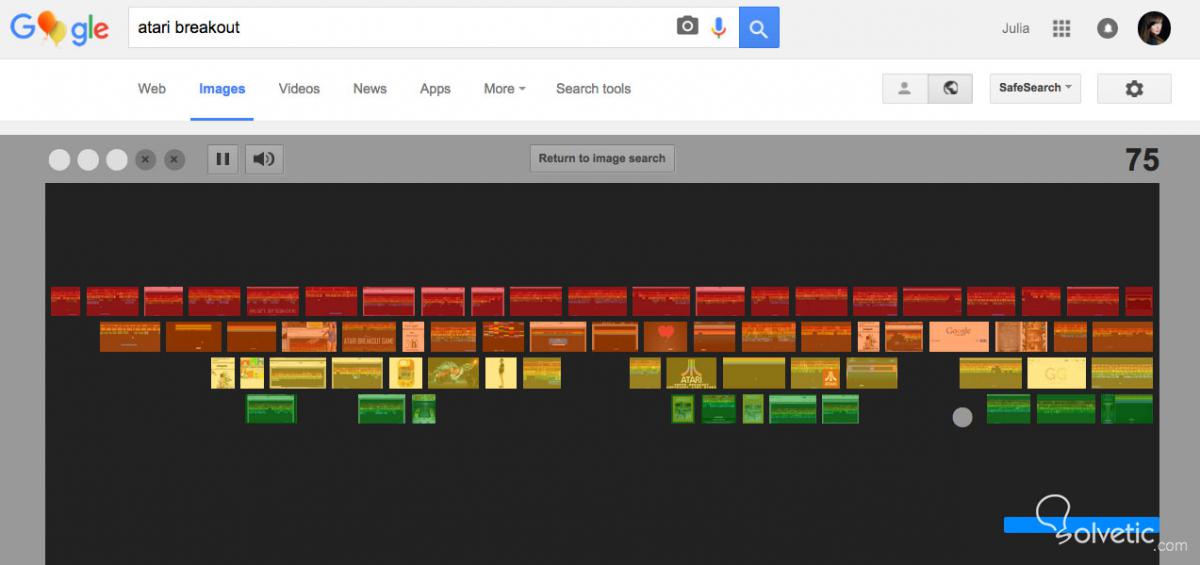The height and width of the screenshot is (565, 1200).
Task: Click the blue game paddle
Action: click(x=1081, y=524)
